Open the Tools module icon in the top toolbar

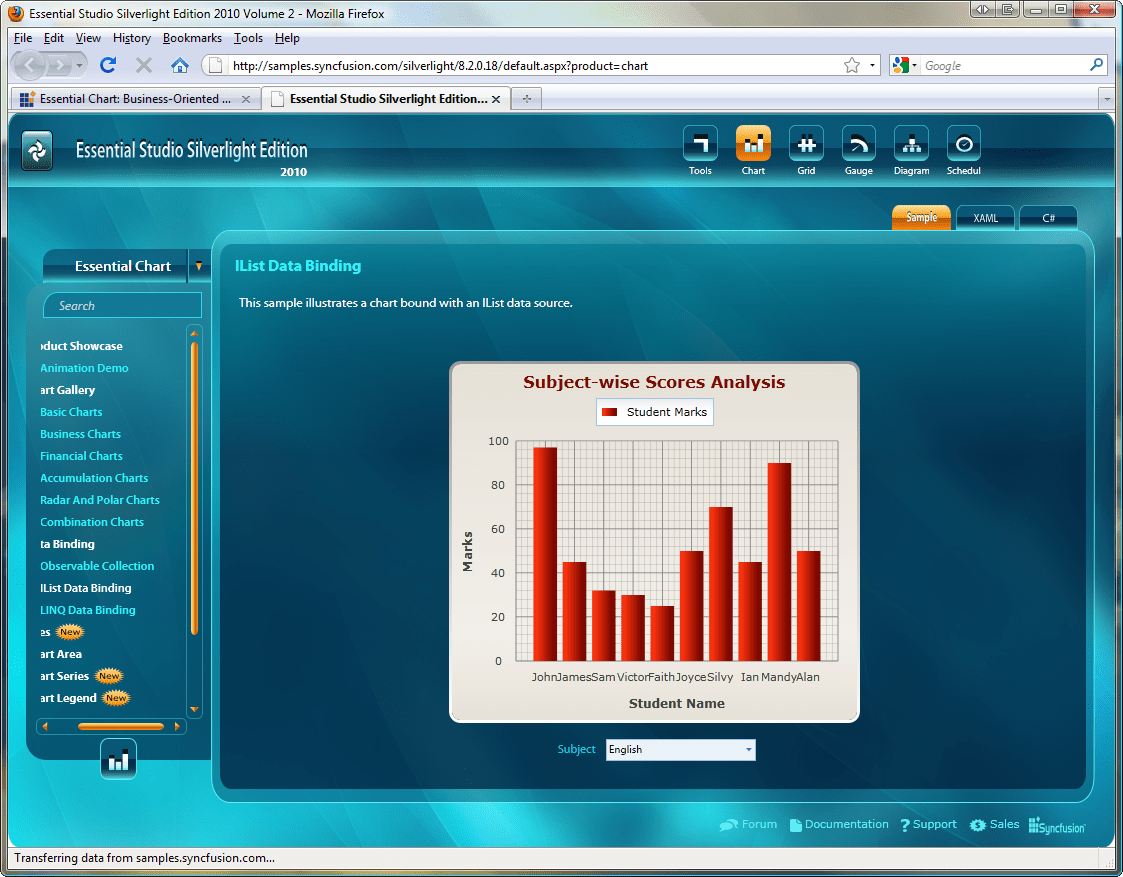tap(700, 144)
